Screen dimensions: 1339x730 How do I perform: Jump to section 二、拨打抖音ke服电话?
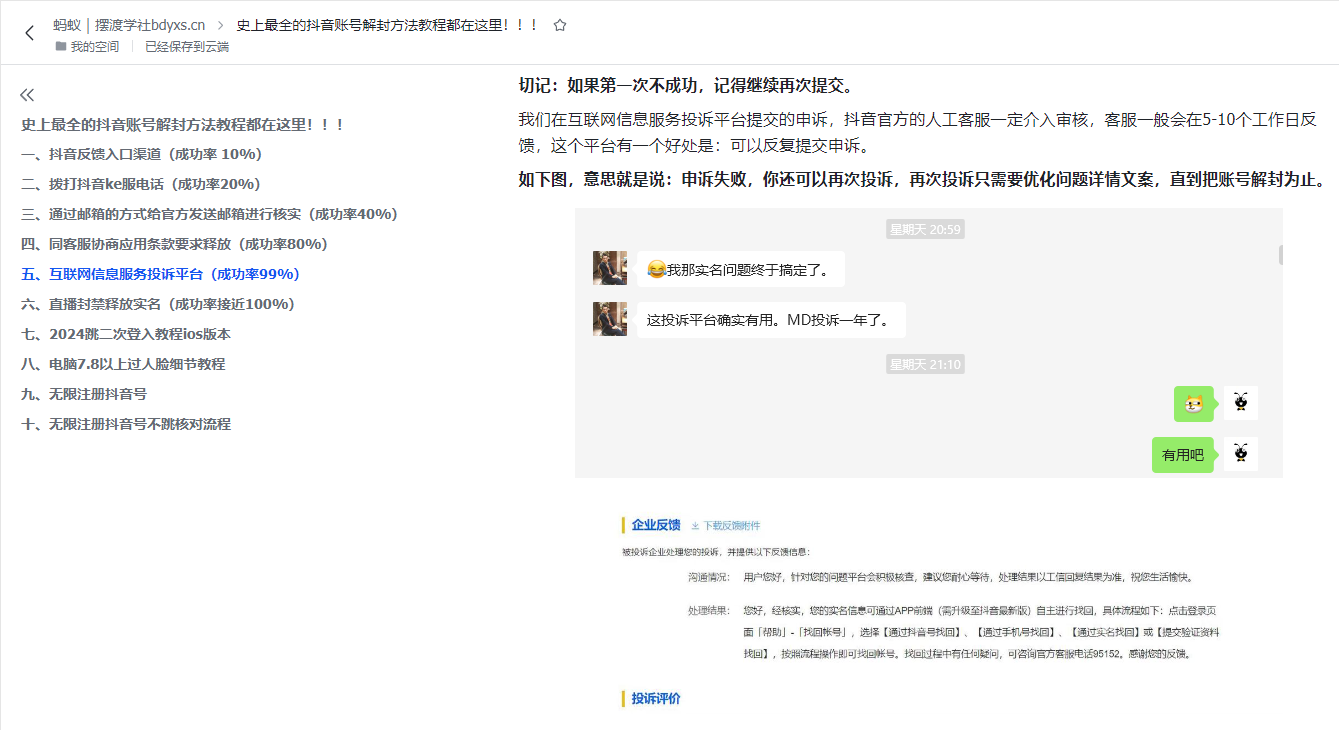tap(141, 185)
